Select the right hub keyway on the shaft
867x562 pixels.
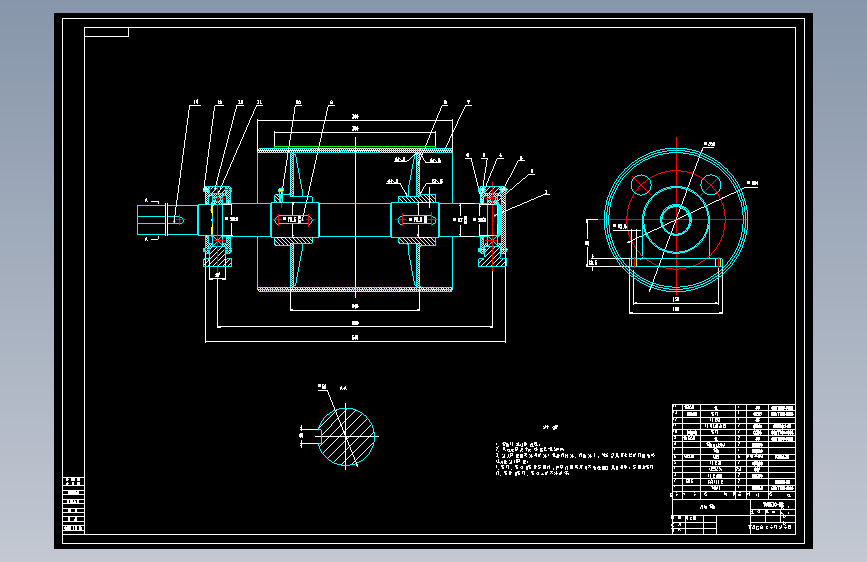pos(416,220)
